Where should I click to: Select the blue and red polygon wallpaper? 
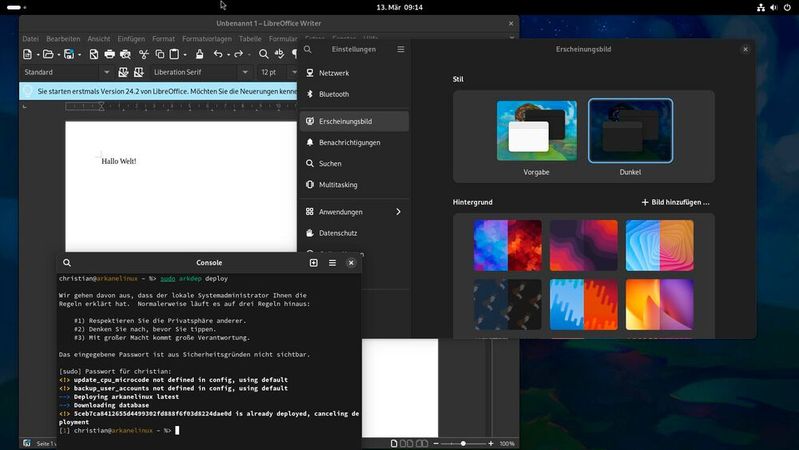tap(508, 245)
